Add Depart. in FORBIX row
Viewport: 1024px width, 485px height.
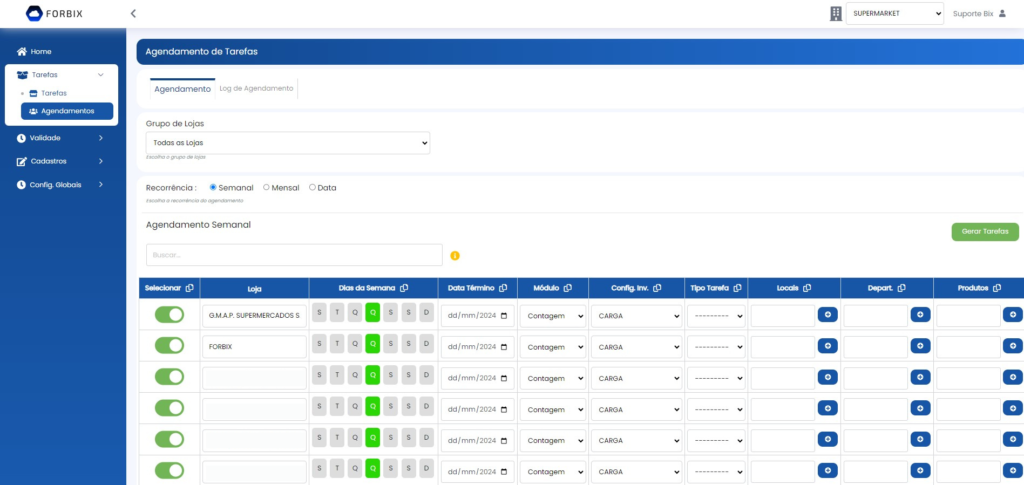point(920,346)
